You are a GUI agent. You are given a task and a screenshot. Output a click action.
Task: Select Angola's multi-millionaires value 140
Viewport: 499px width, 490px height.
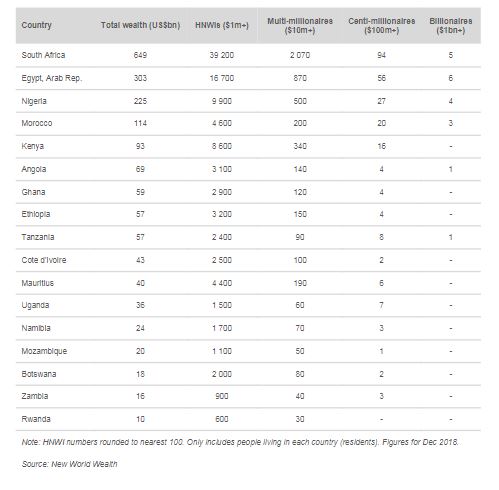(x=300, y=169)
